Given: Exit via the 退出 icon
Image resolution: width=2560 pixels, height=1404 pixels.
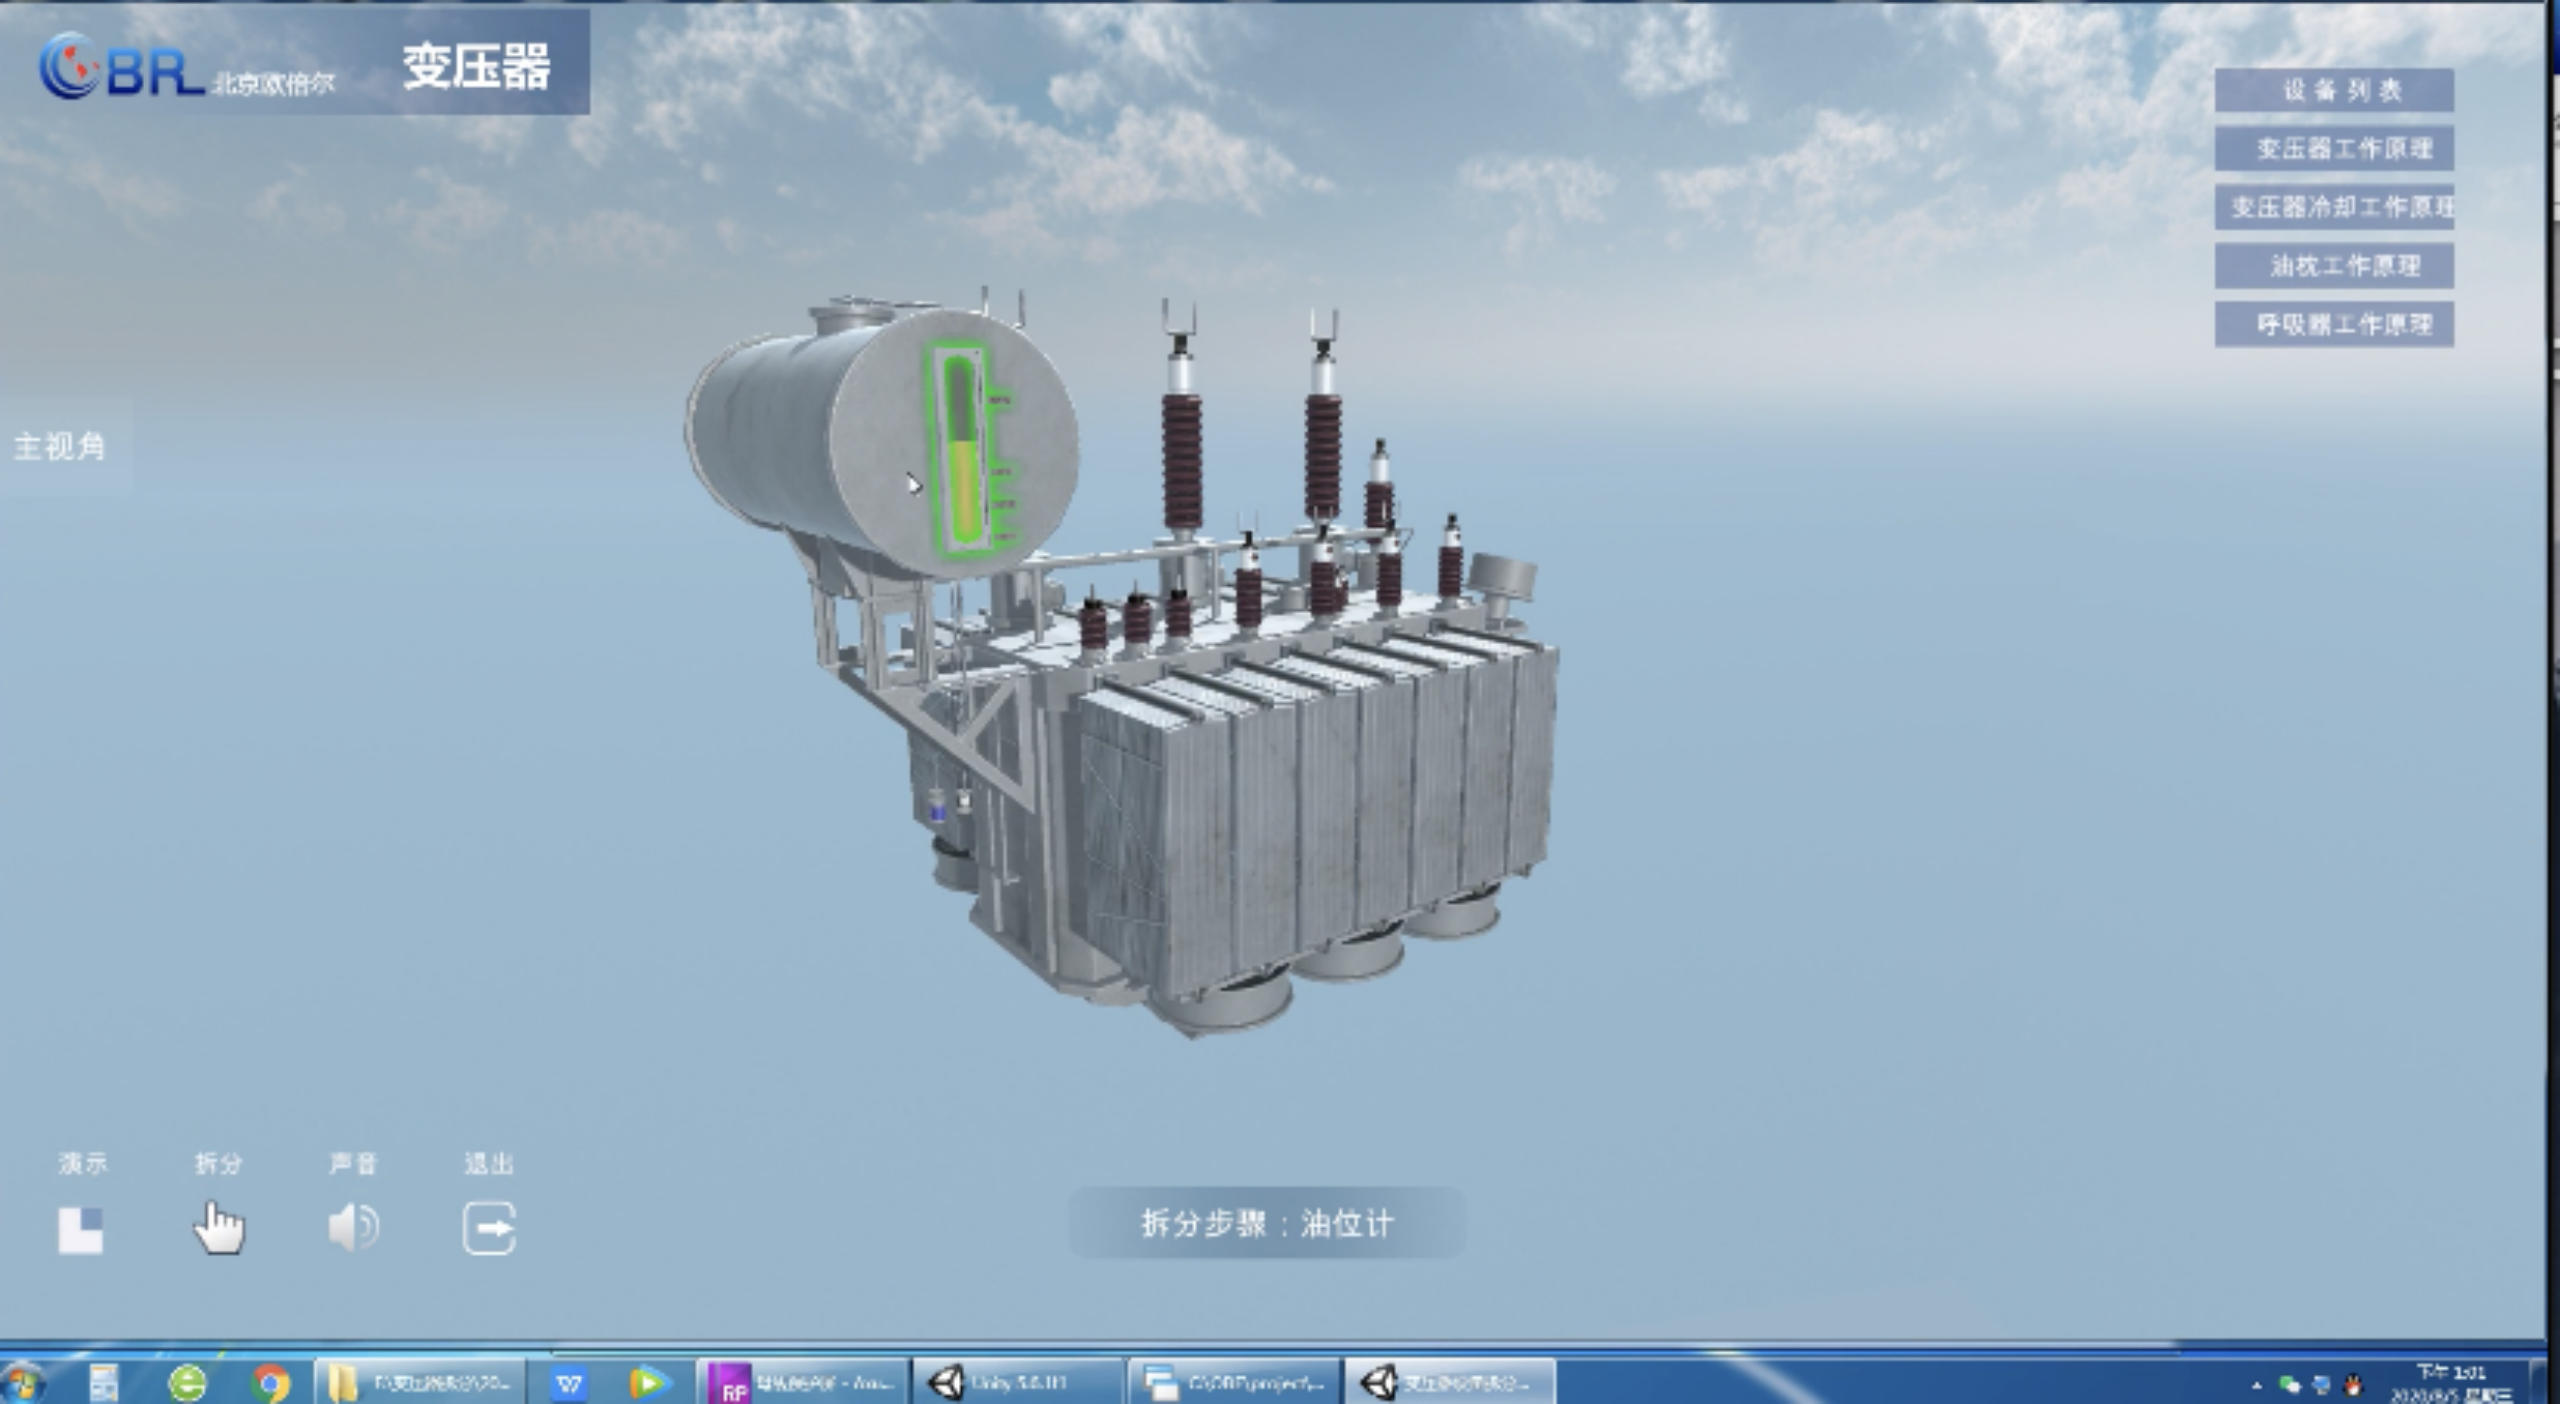Looking at the screenshot, I should [x=489, y=1228].
